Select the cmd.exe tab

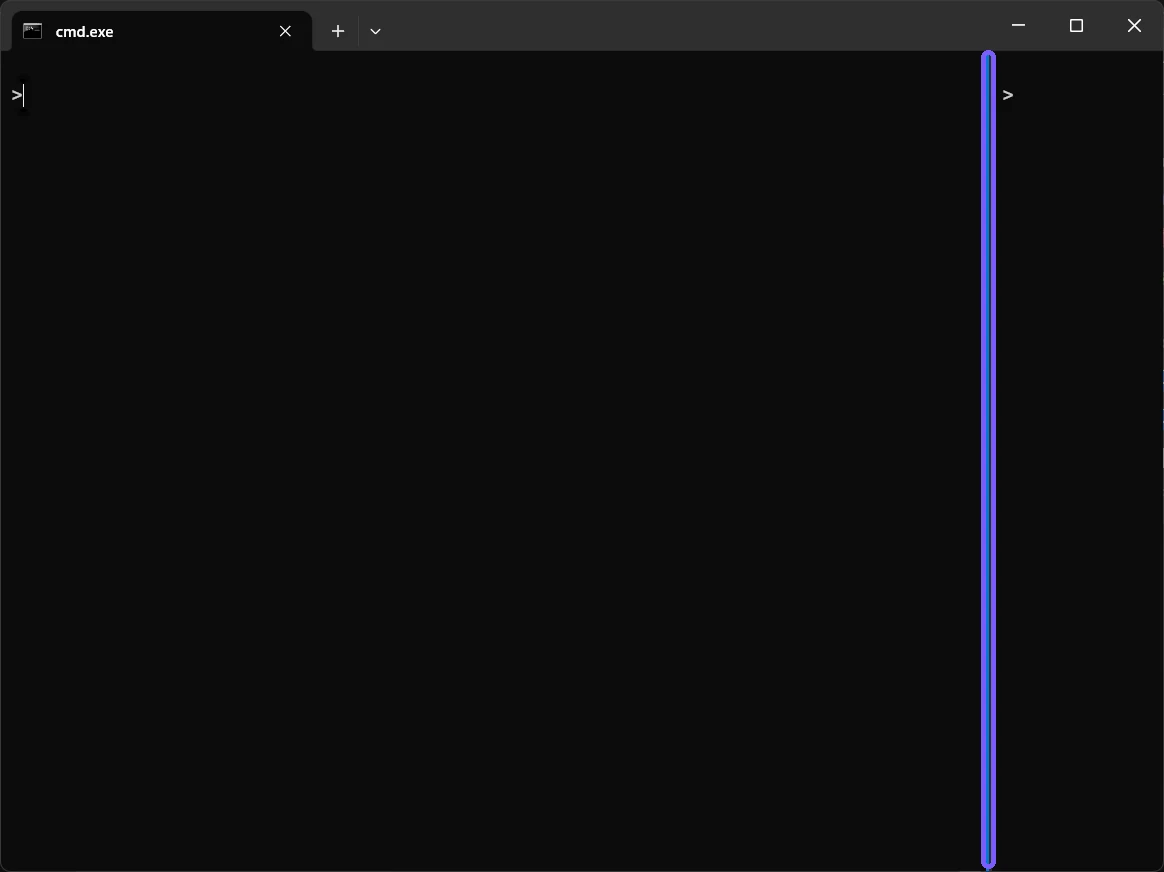[162, 31]
